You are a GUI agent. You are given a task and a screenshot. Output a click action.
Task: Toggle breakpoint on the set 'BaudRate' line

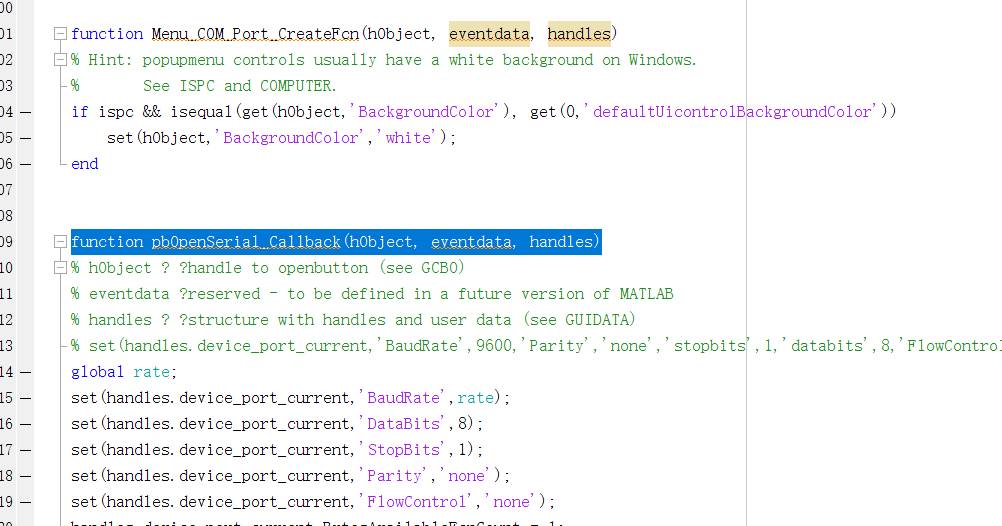pos(26,398)
